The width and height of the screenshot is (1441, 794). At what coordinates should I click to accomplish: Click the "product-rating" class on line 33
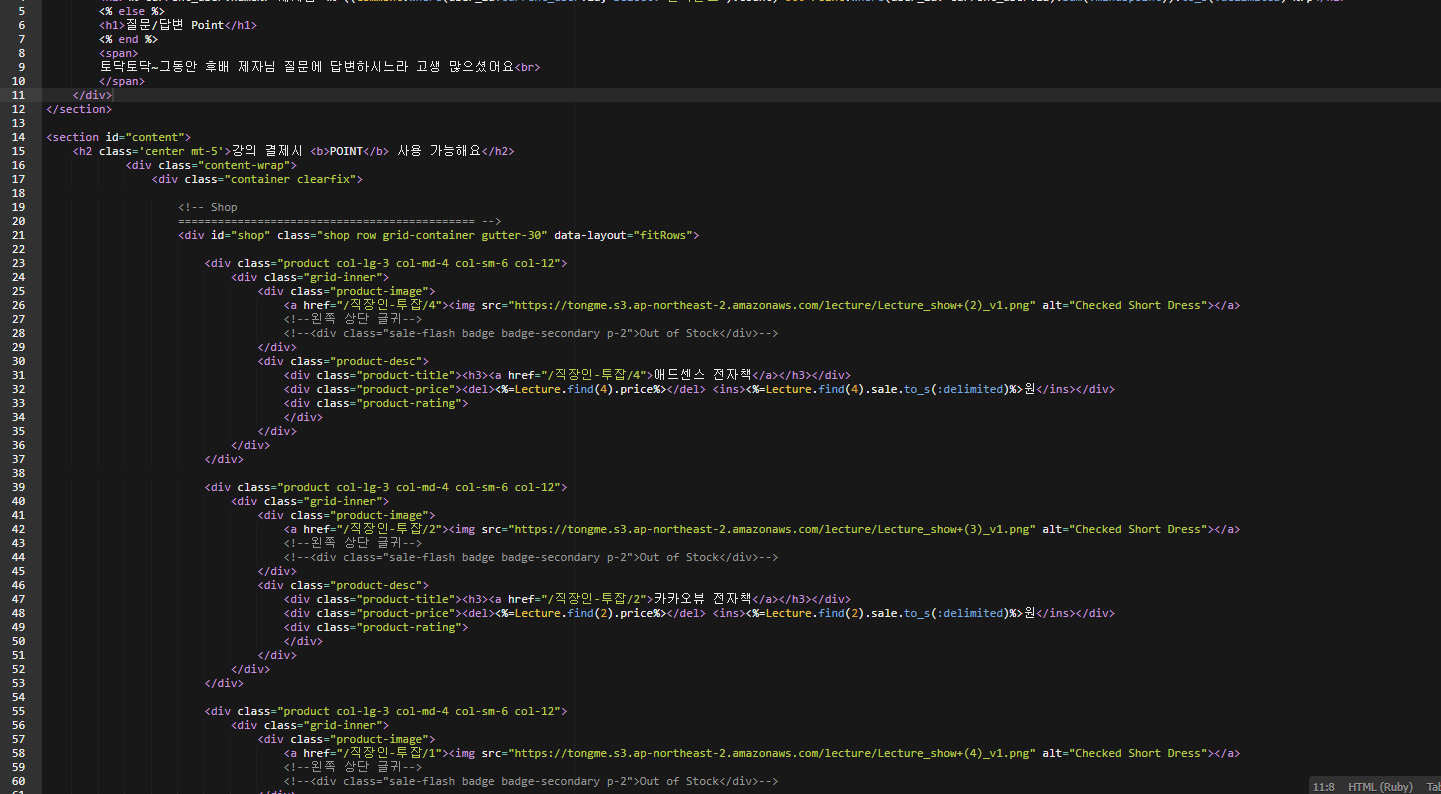pyautogui.click(x=409, y=403)
